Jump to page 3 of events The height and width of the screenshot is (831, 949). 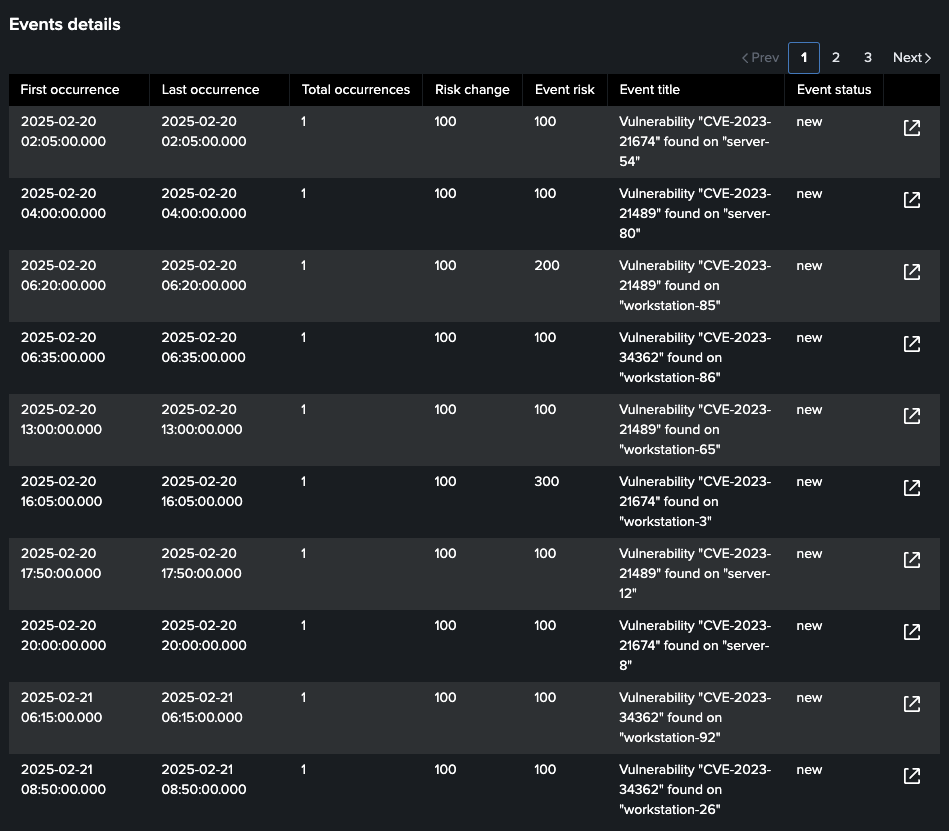click(868, 58)
